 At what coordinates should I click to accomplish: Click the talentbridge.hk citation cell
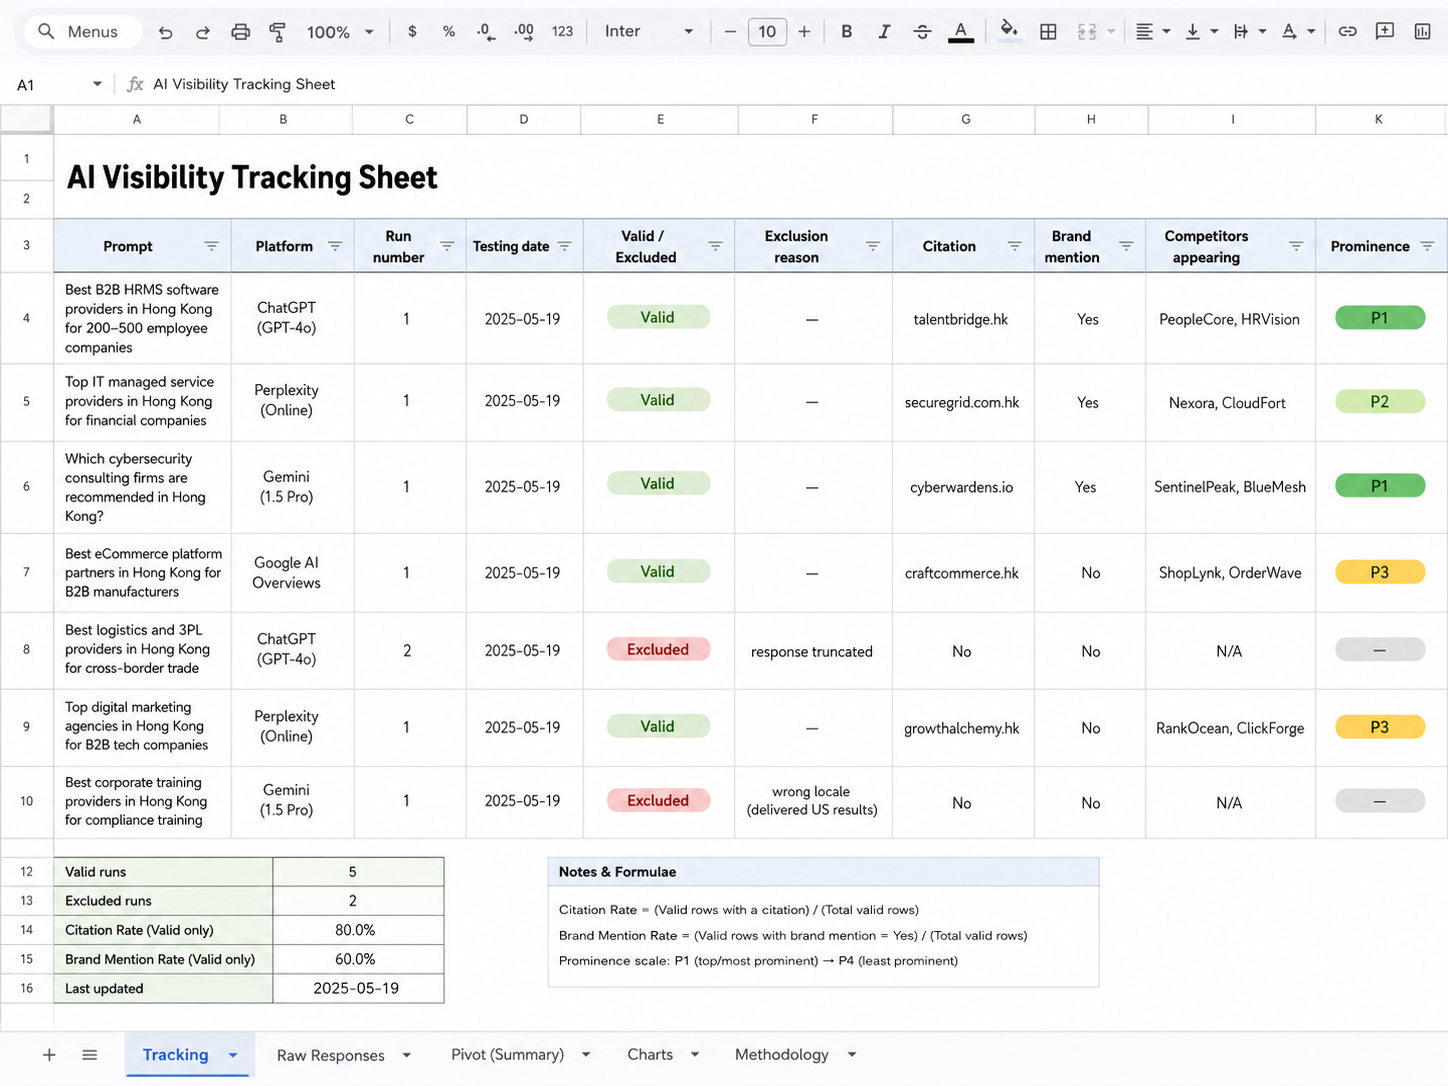click(x=961, y=319)
